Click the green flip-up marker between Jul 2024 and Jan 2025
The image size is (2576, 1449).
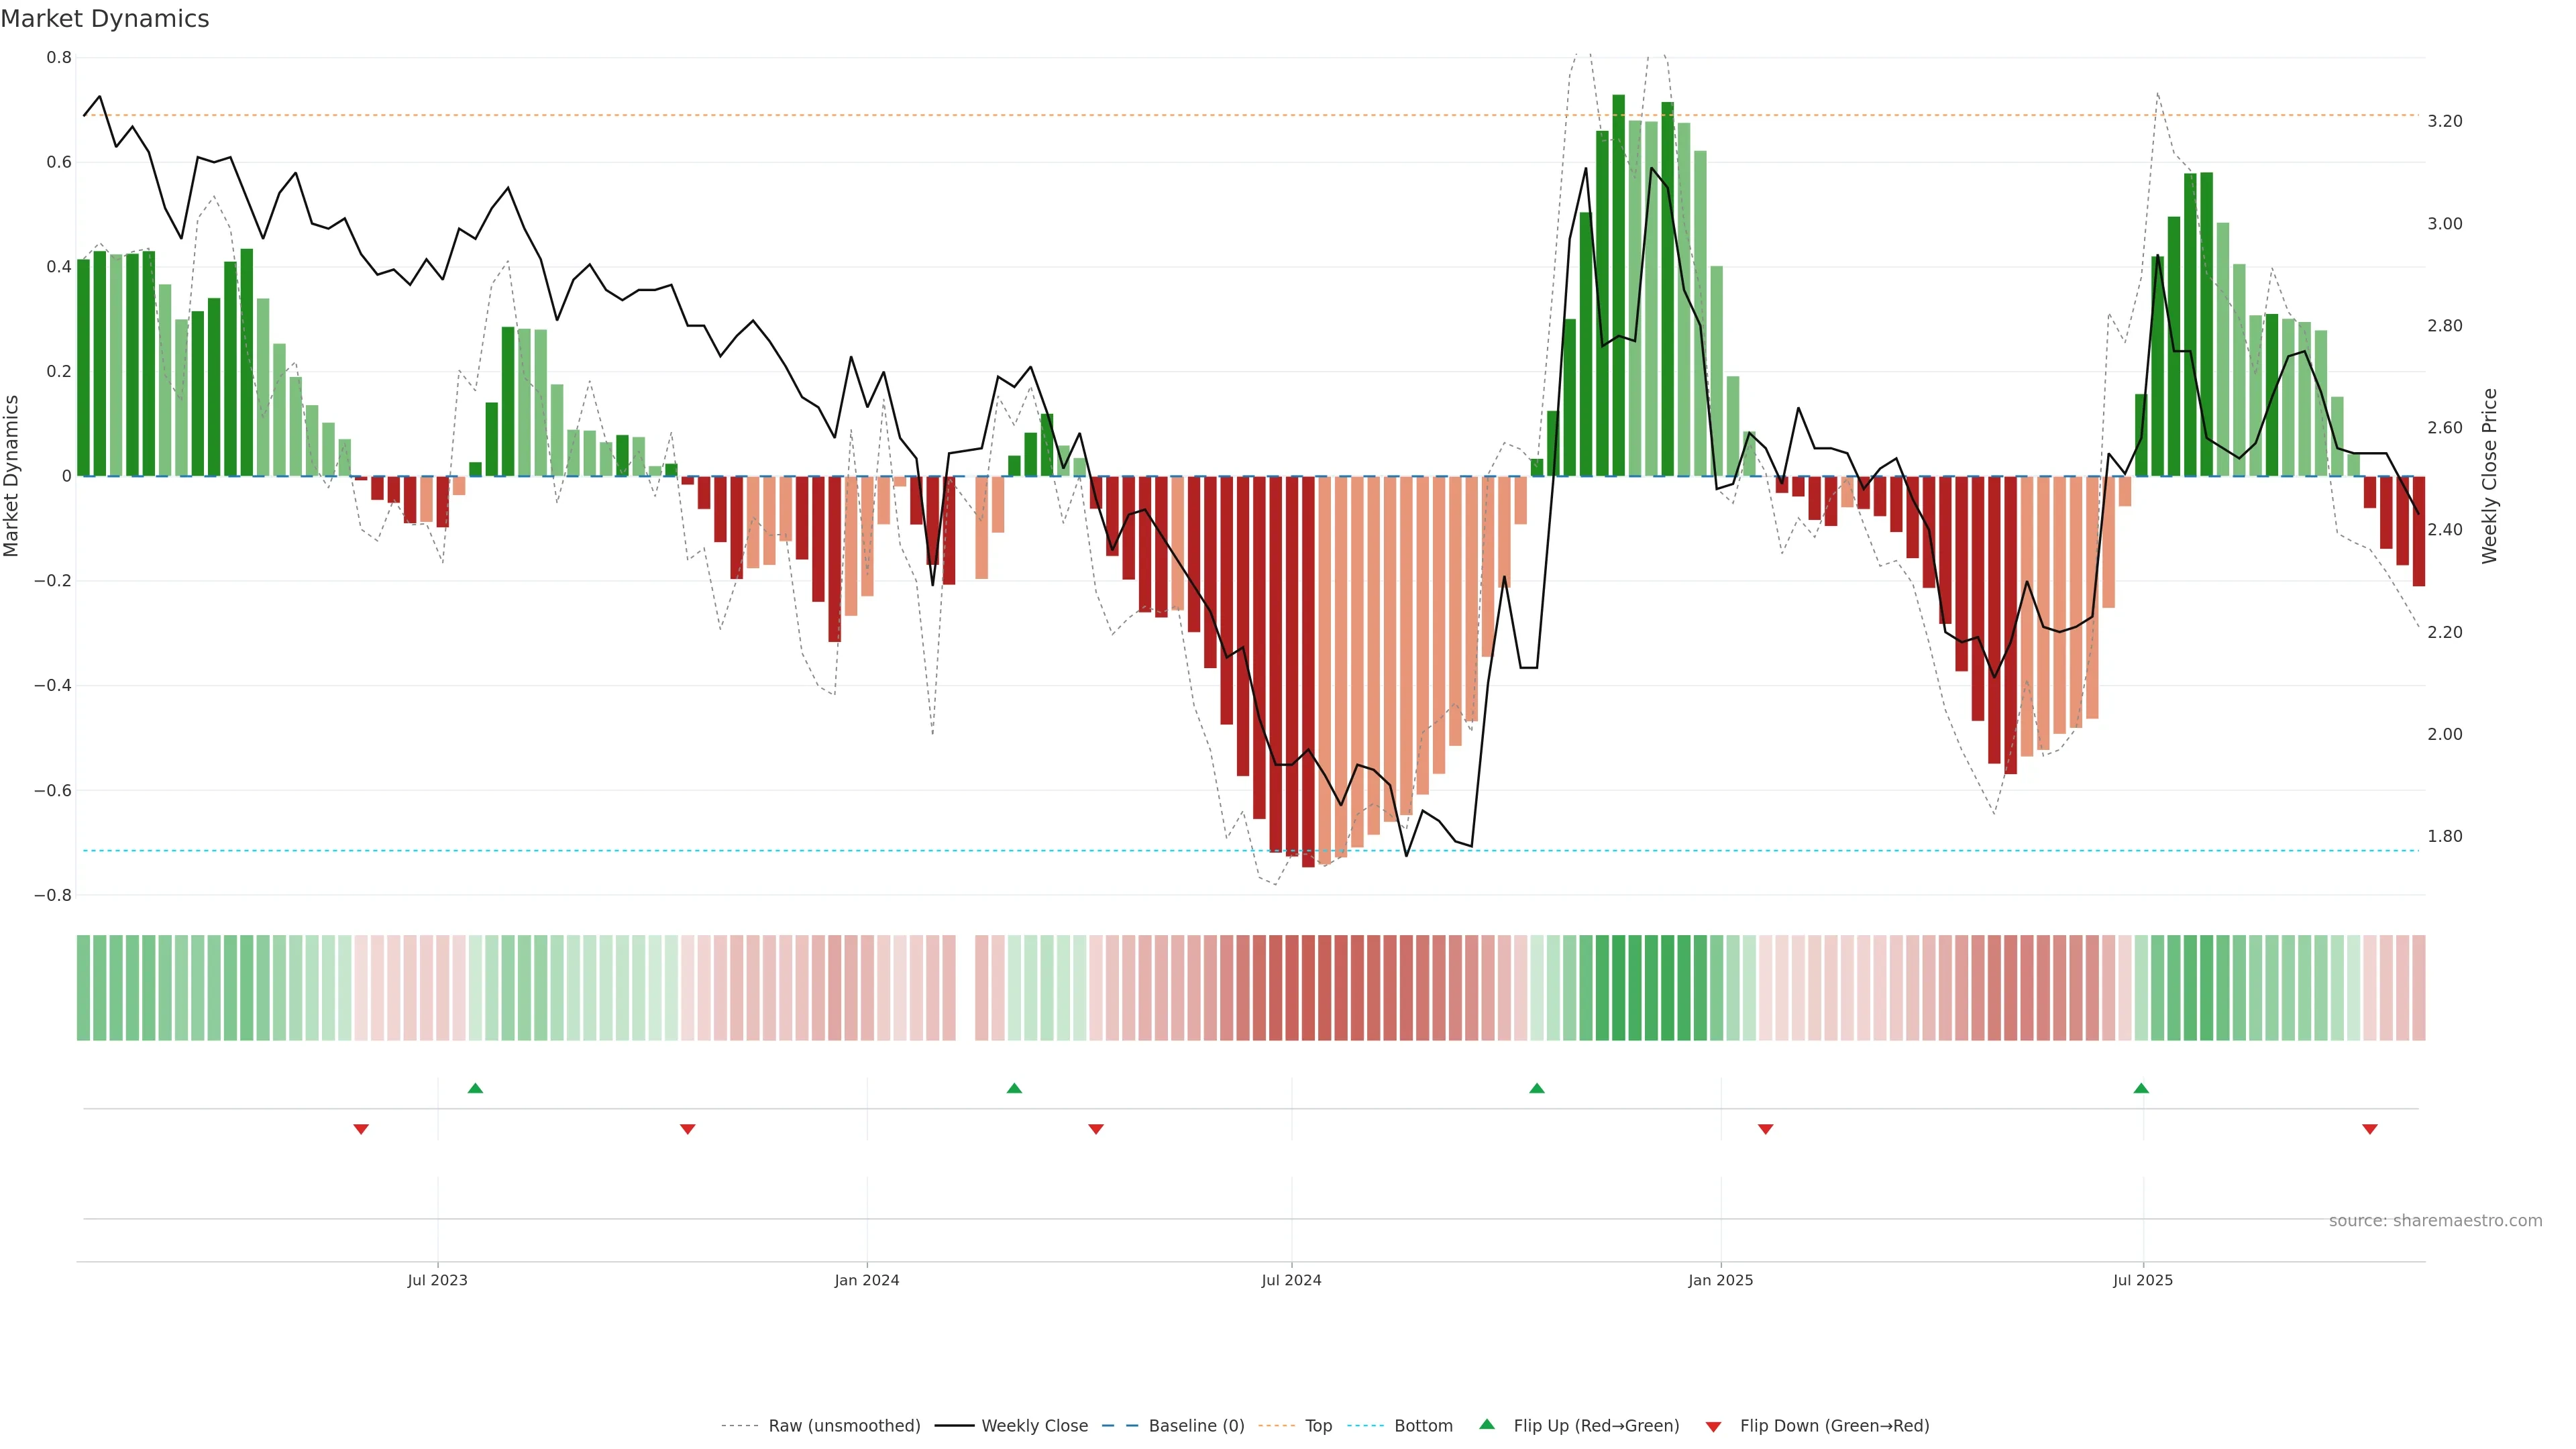pos(1537,1088)
